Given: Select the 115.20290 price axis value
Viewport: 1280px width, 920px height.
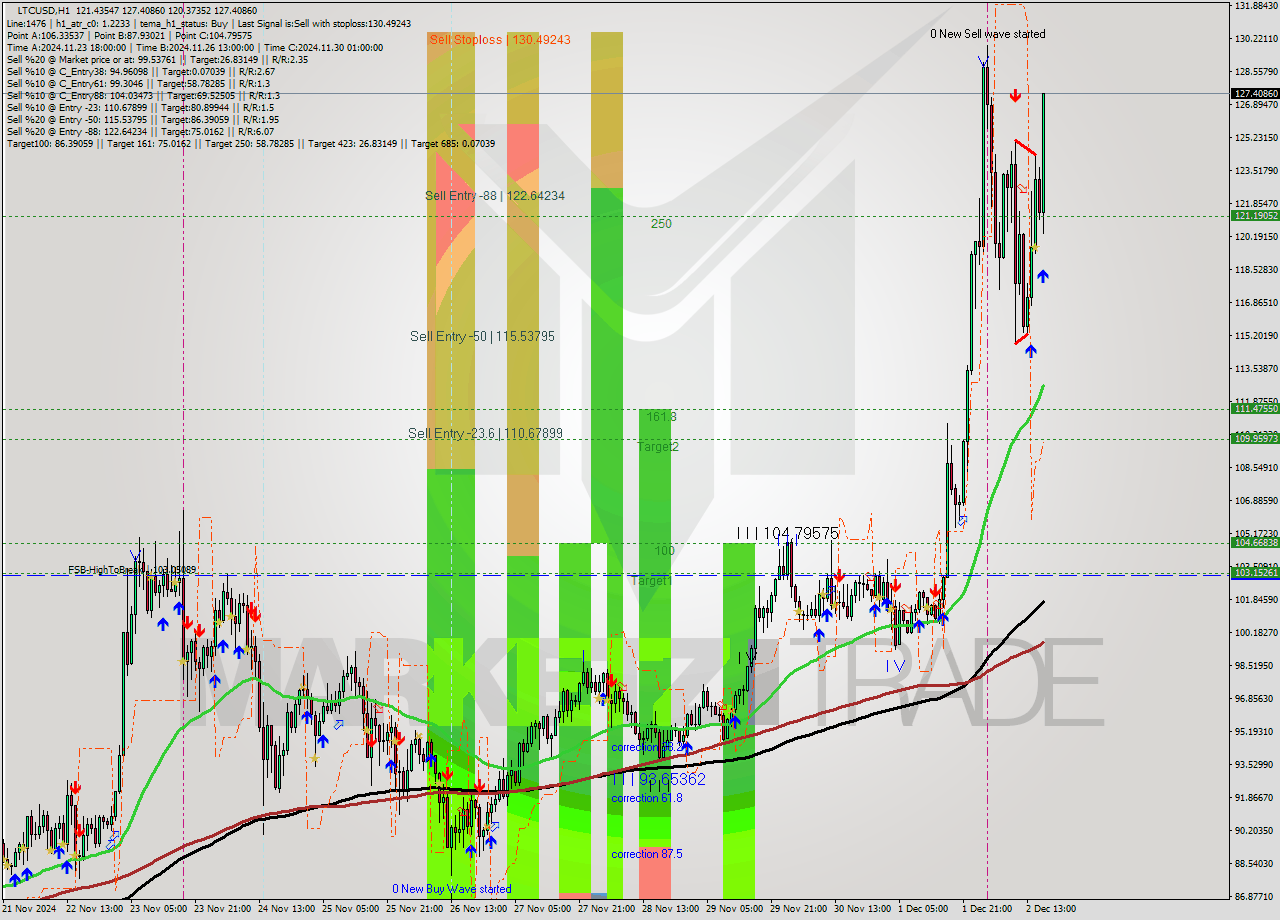Looking at the screenshot, I should [1256, 336].
